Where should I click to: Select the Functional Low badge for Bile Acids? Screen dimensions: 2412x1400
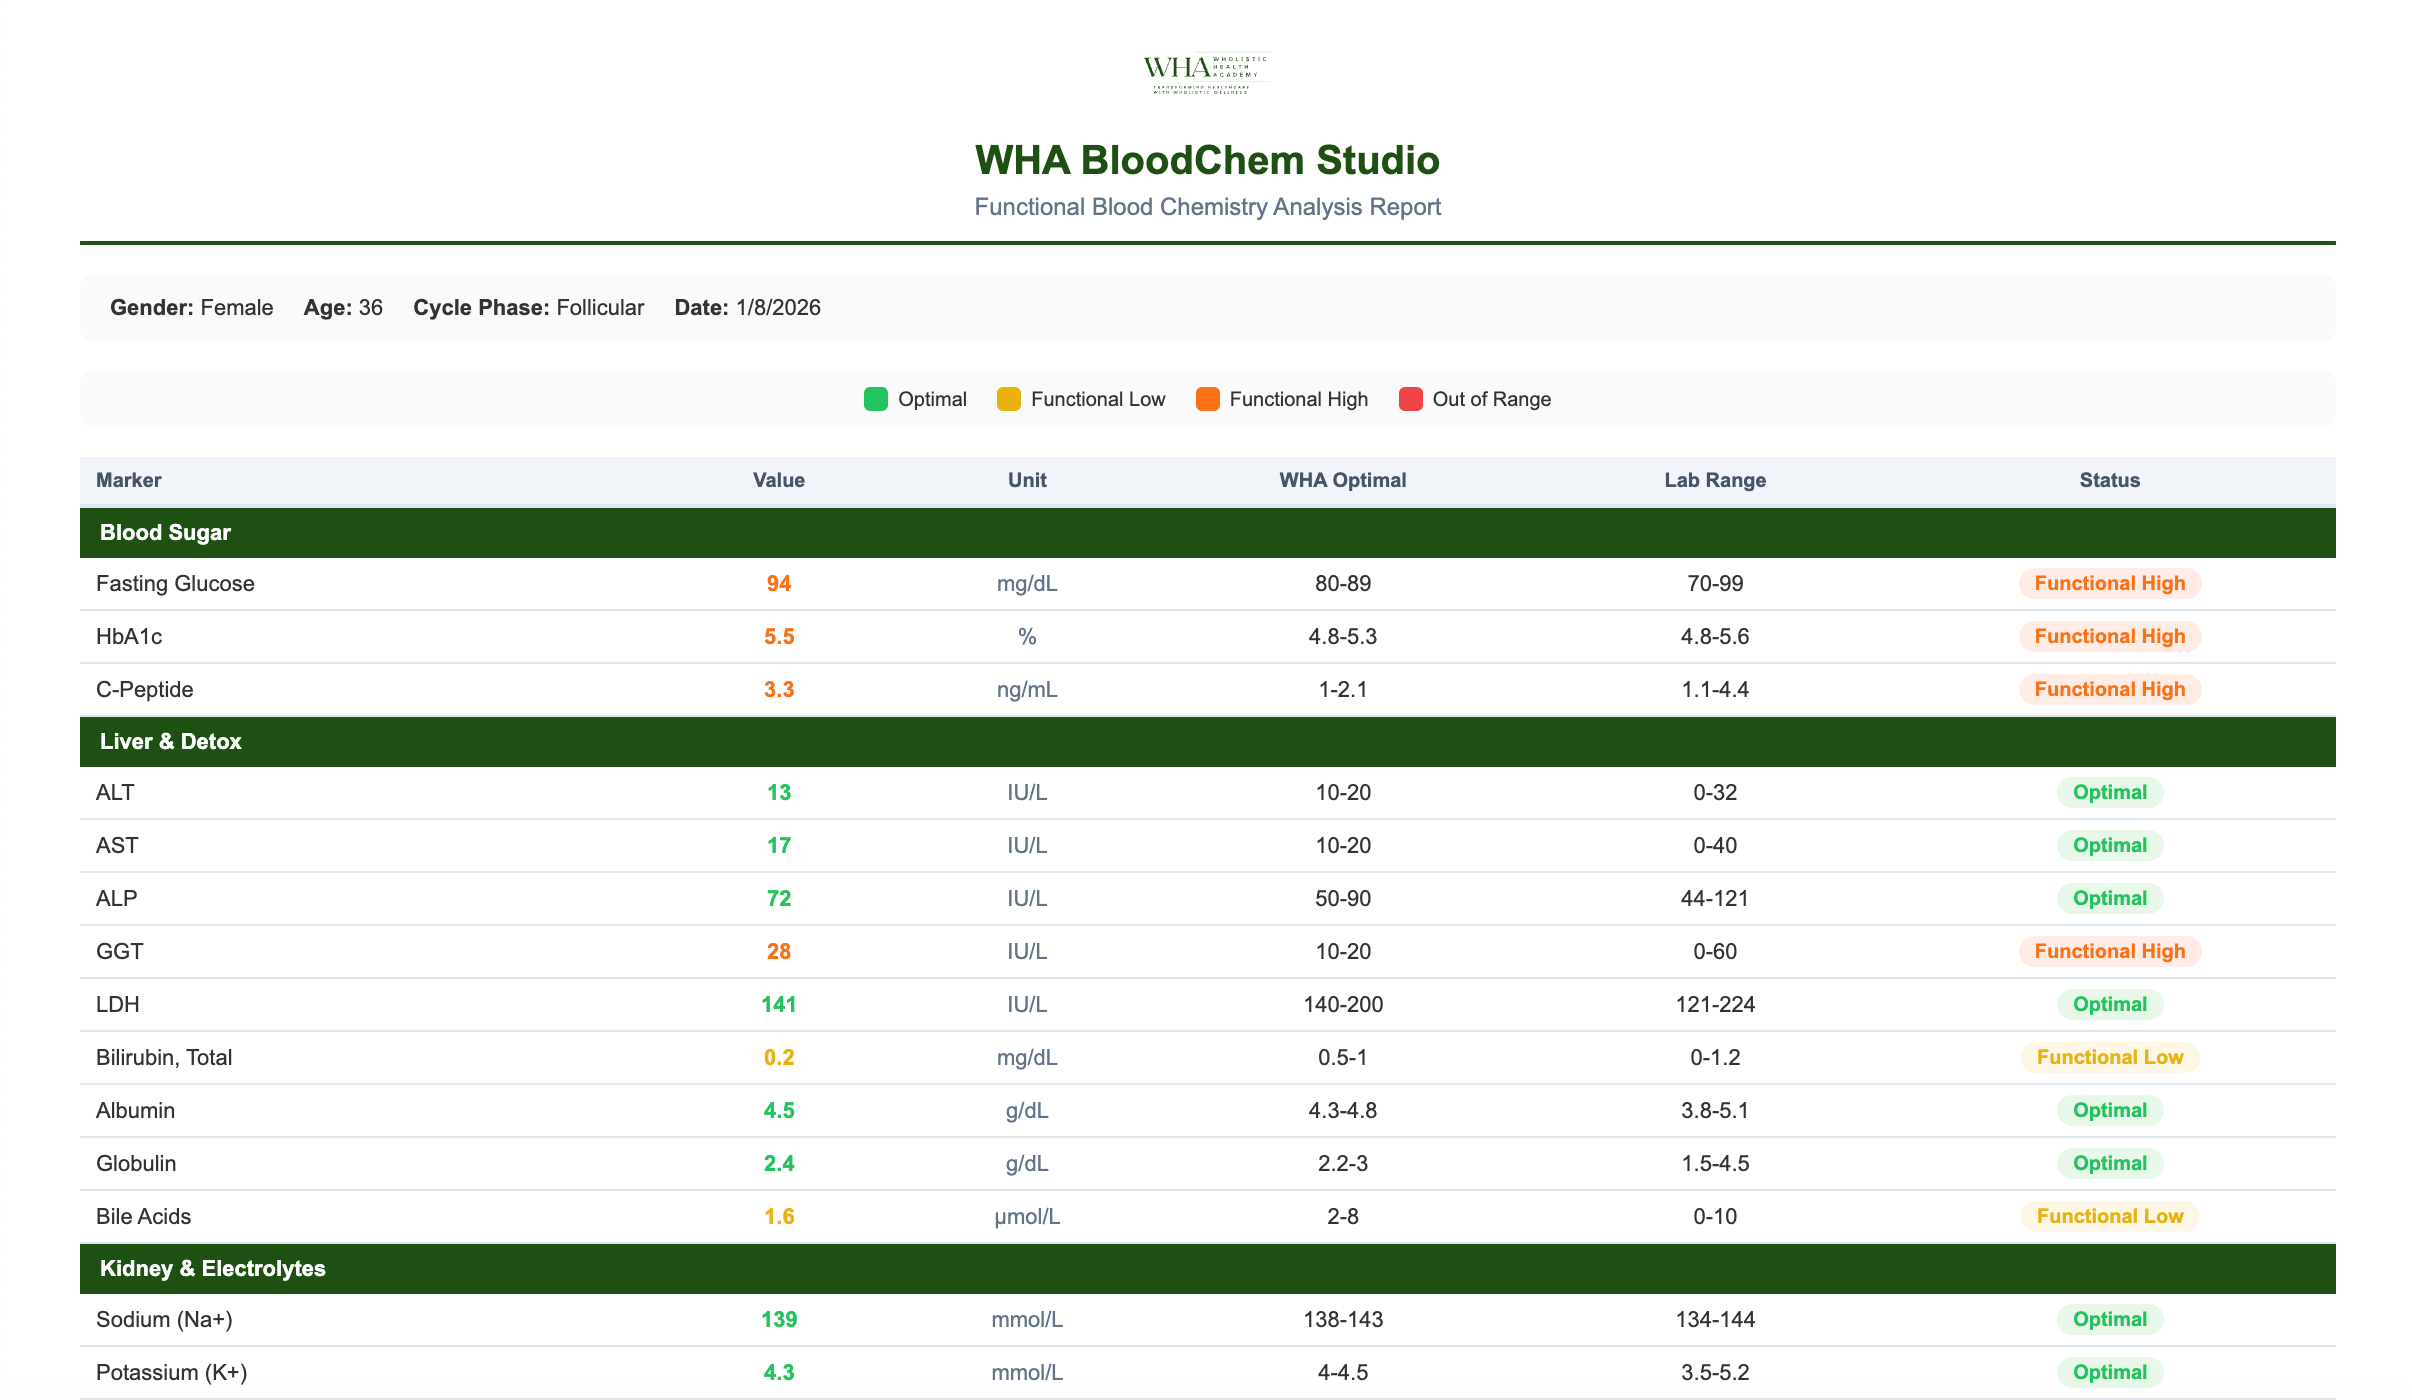2109,1216
